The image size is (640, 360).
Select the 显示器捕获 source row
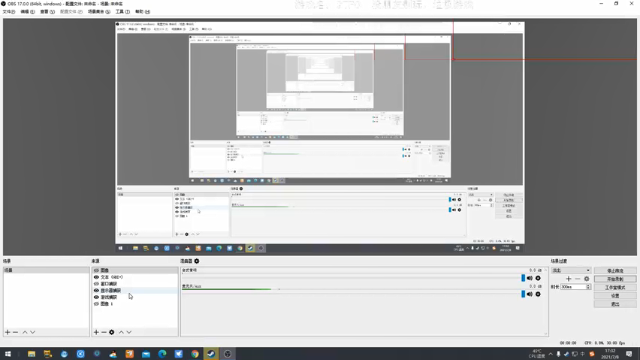click(x=135, y=291)
